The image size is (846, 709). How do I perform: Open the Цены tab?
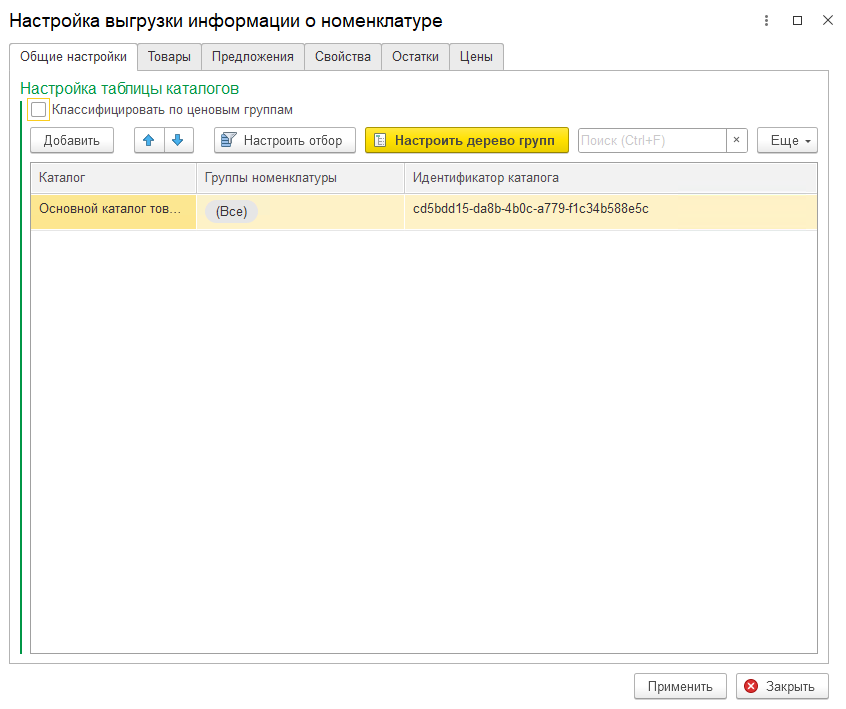click(476, 57)
